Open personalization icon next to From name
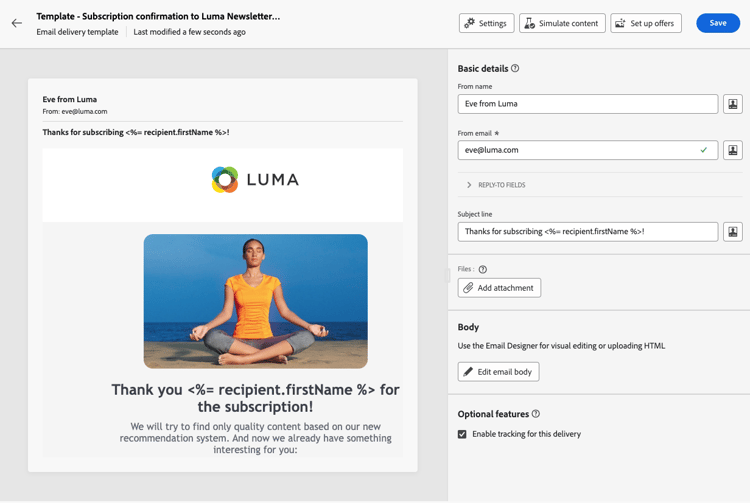 pyautogui.click(x=732, y=104)
